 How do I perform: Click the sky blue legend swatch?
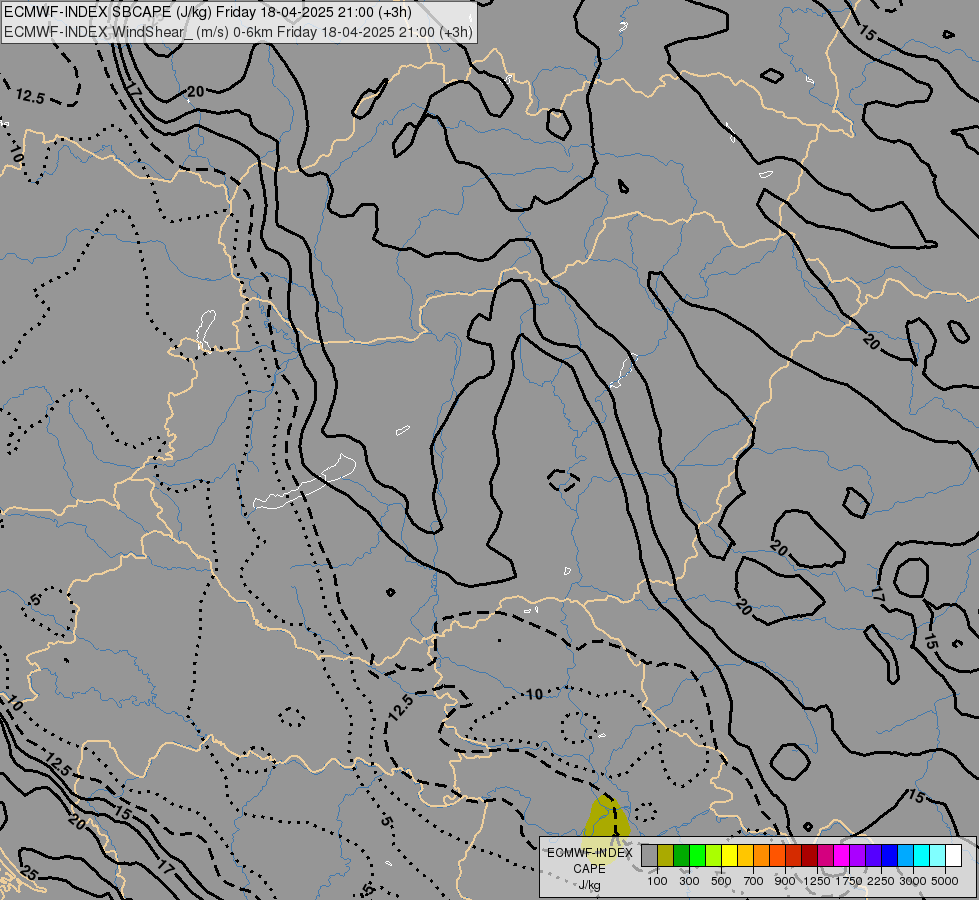(x=905, y=856)
